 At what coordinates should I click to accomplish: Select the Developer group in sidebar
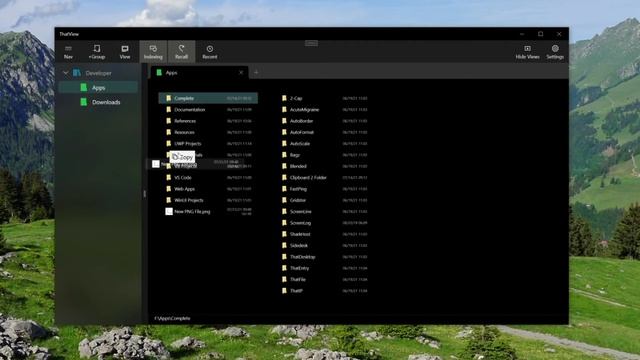coord(98,73)
